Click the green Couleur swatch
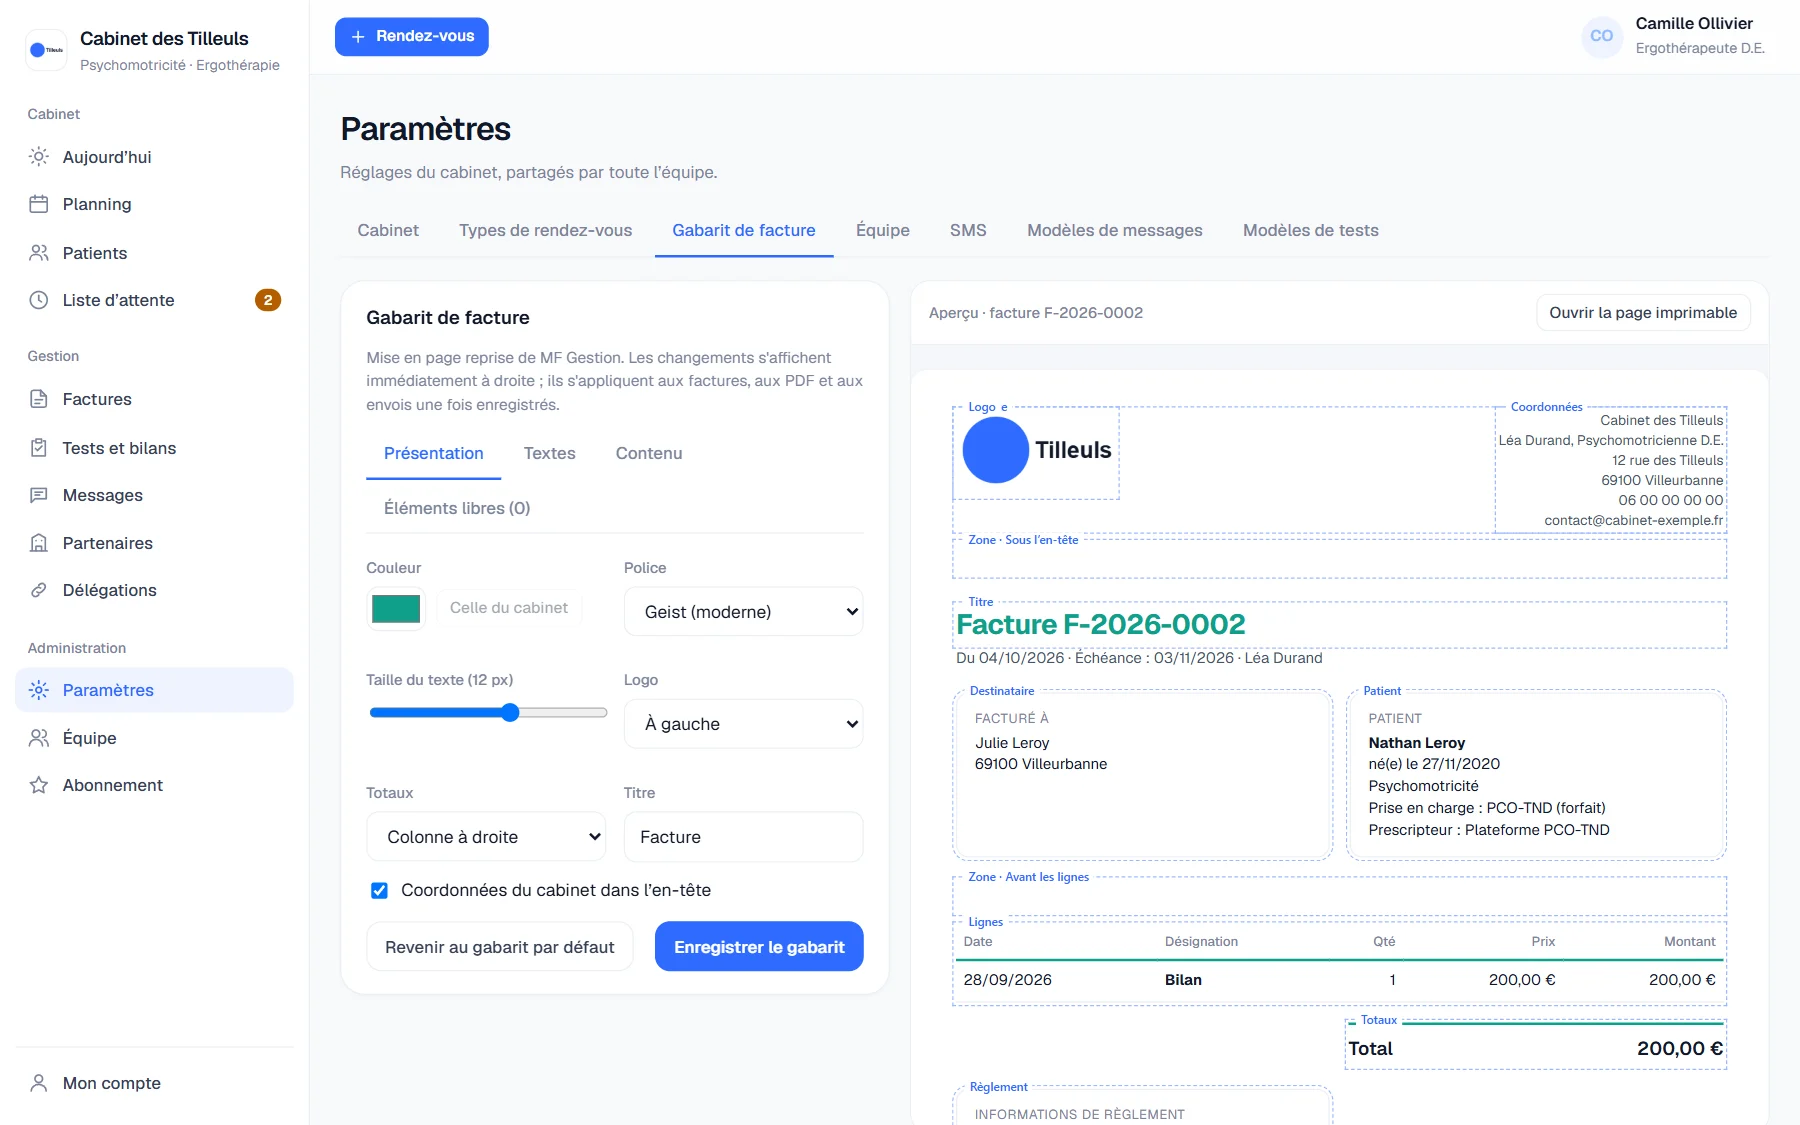Screen dimensions: 1800x1125 [396, 608]
